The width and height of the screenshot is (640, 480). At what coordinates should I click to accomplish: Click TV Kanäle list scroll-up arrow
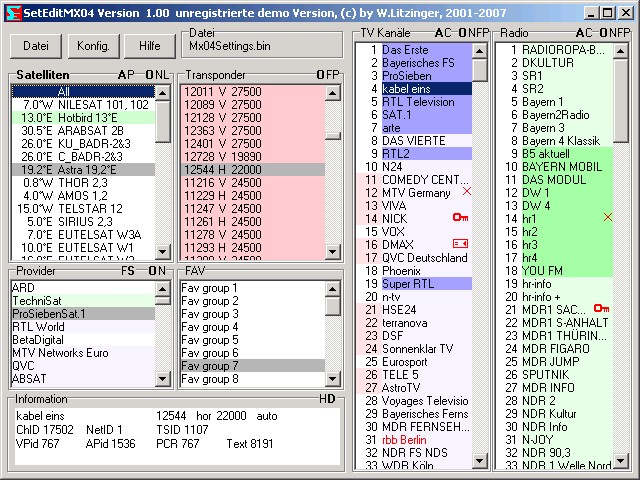(x=480, y=51)
